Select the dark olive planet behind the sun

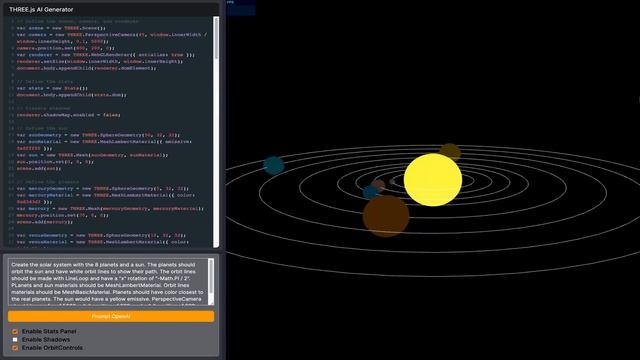click(x=450, y=151)
